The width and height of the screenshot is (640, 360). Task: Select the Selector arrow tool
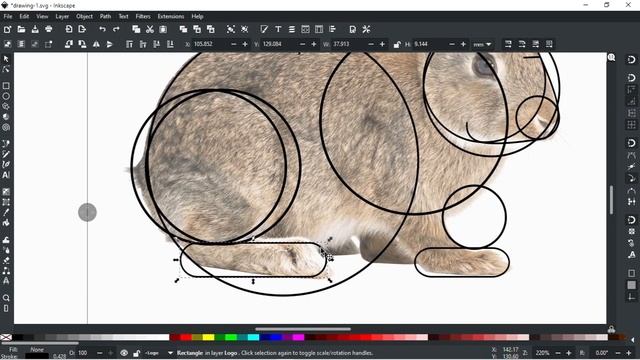[6, 59]
